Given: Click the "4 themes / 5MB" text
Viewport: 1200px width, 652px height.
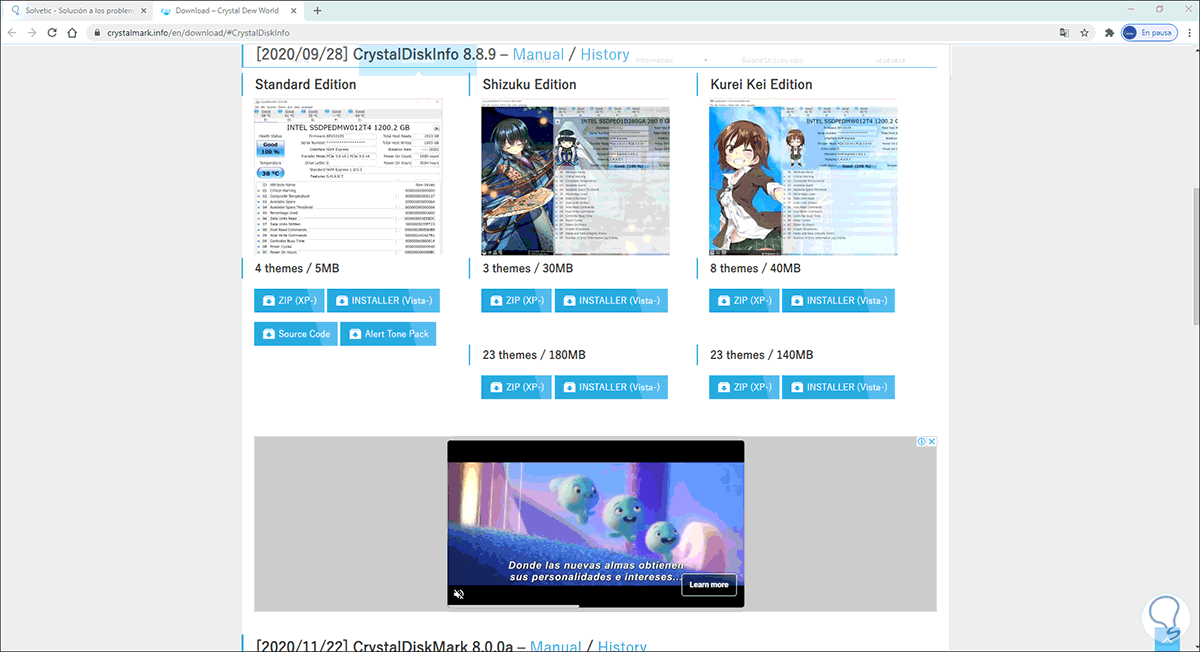Looking at the screenshot, I should [297, 268].
